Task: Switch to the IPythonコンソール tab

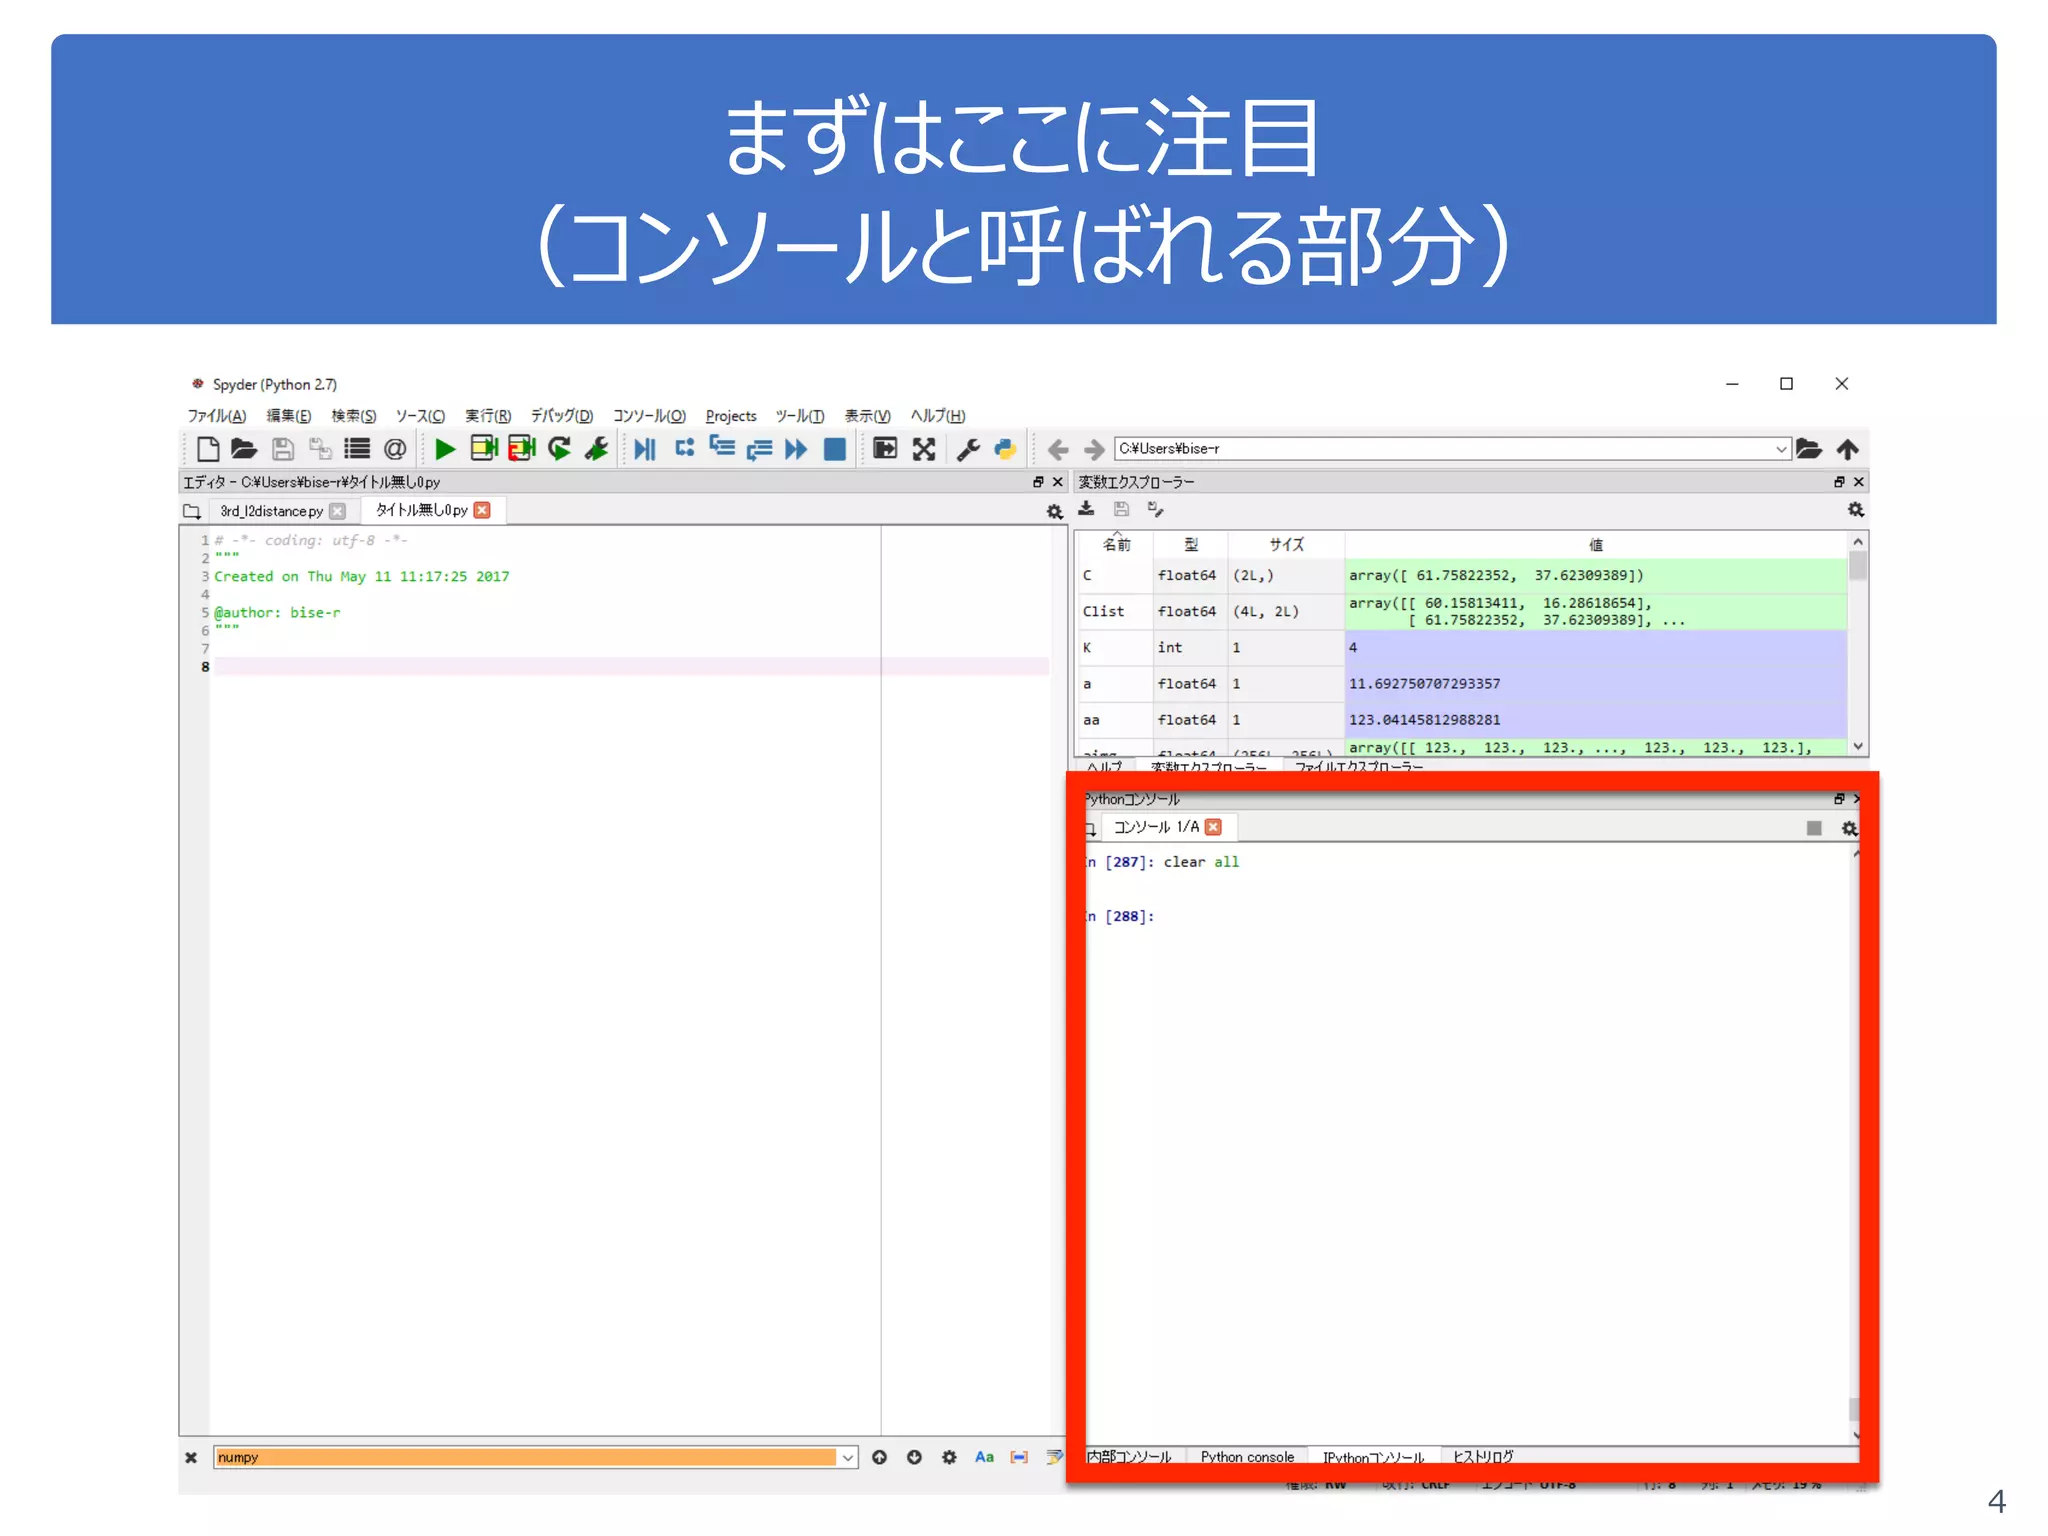Action: pyautogui.click(x=1373, y=1457)
